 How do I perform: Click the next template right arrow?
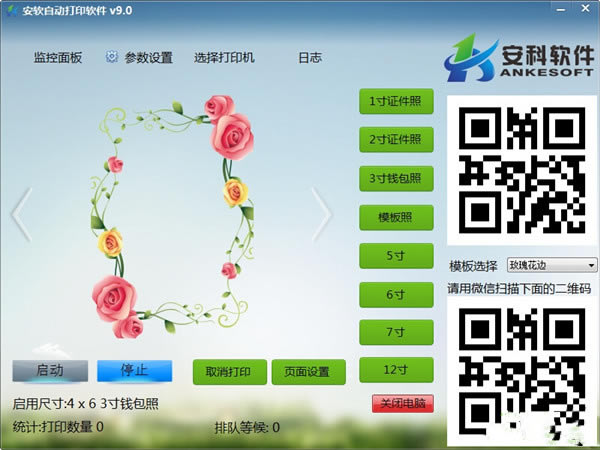click(x=321, y=215)
